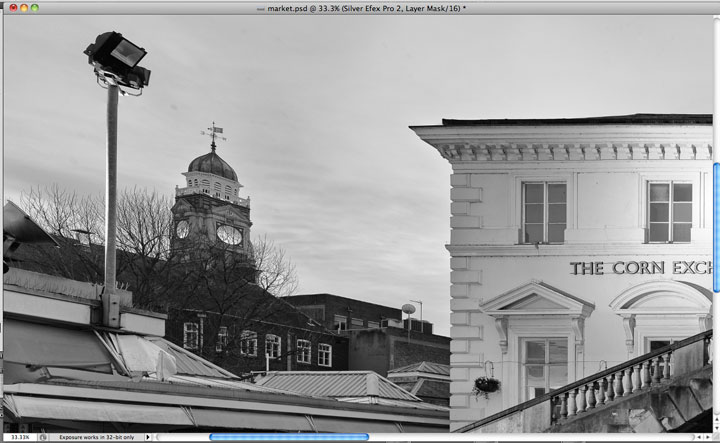Viewport: 720px width, 443px height.
Task: Click the blue vertical scrollbar thumb
Action: pyautogui.click(x=716, y=227)
